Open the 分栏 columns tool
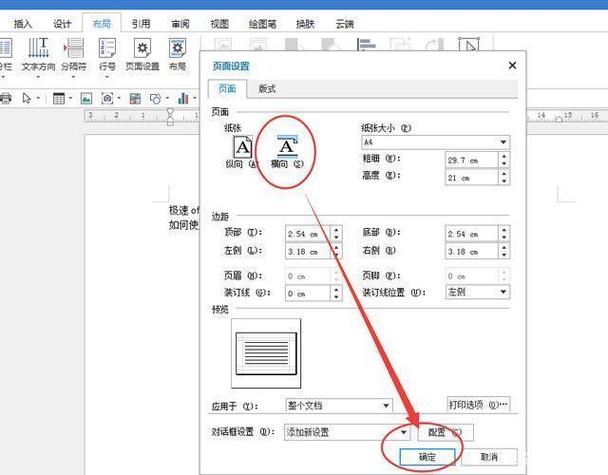The height and width of the screenshot is (475, 608). click(5, 54)
